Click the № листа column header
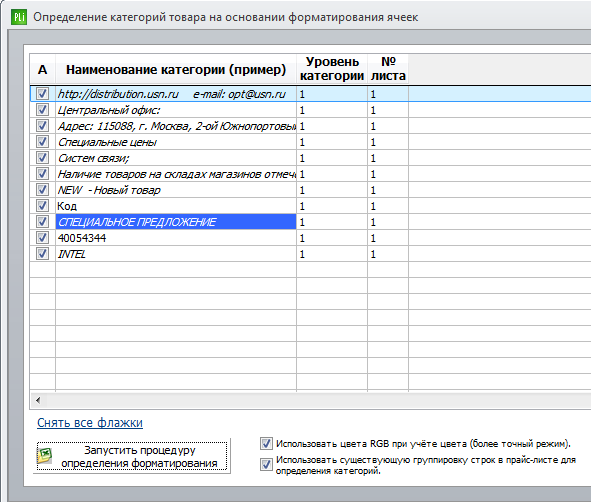The image size is (591, 502). pyautogui.click(x=388, y=69)
